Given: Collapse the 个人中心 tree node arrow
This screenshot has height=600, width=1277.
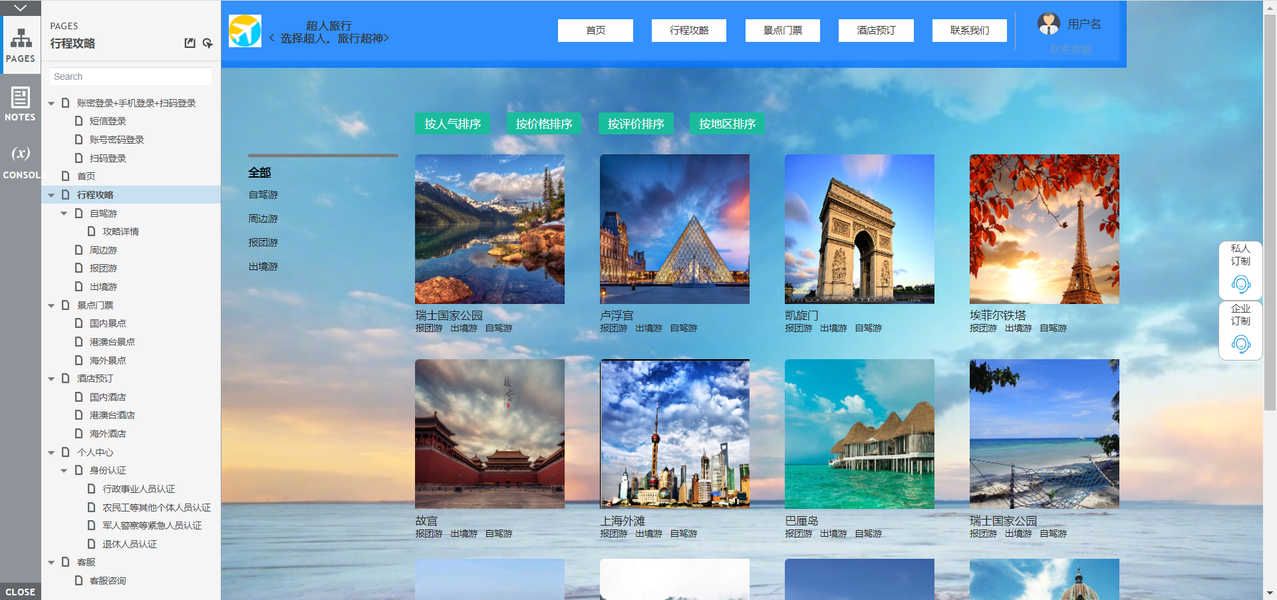Looking at the screenshot, I should click(51, 452).
